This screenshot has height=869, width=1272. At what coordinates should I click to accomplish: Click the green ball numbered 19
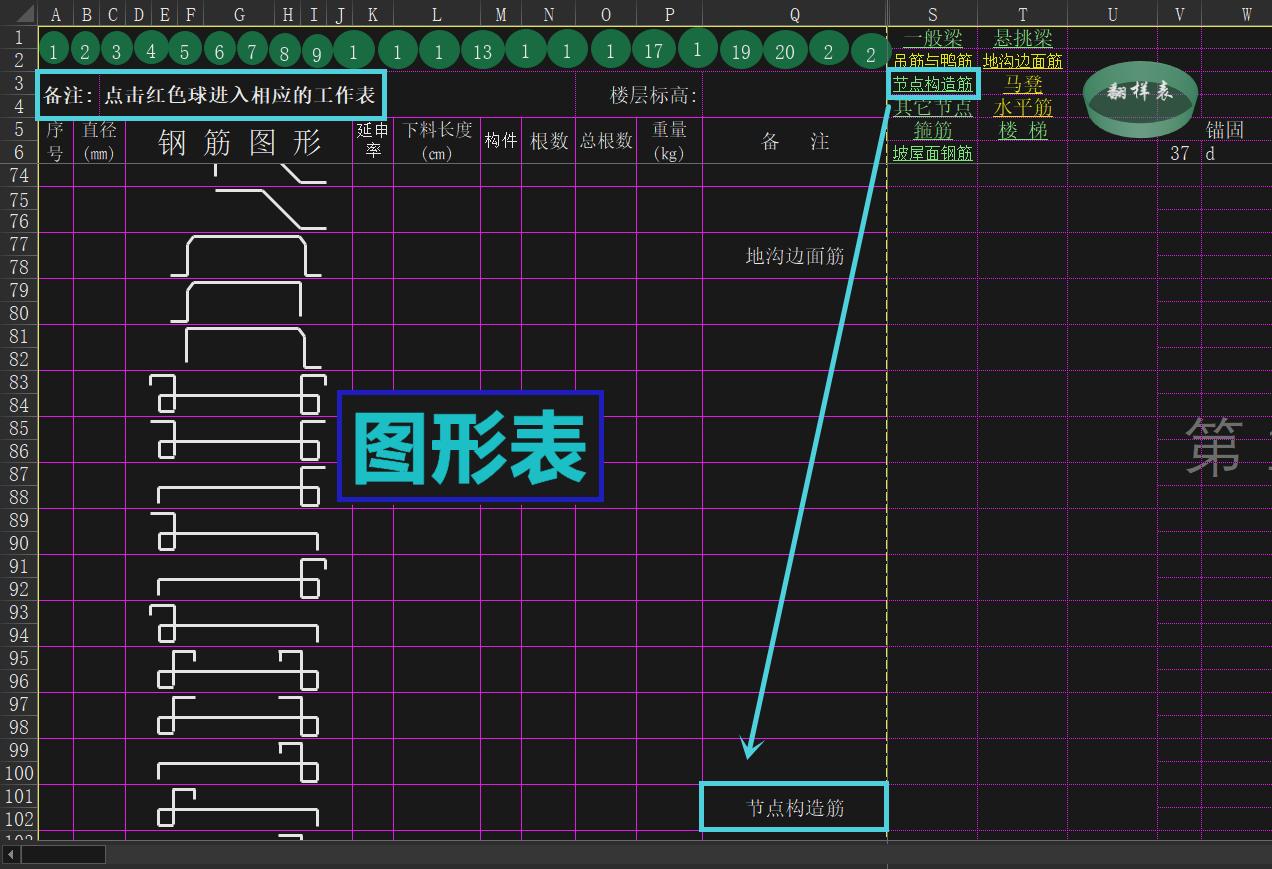coord(741,49)
